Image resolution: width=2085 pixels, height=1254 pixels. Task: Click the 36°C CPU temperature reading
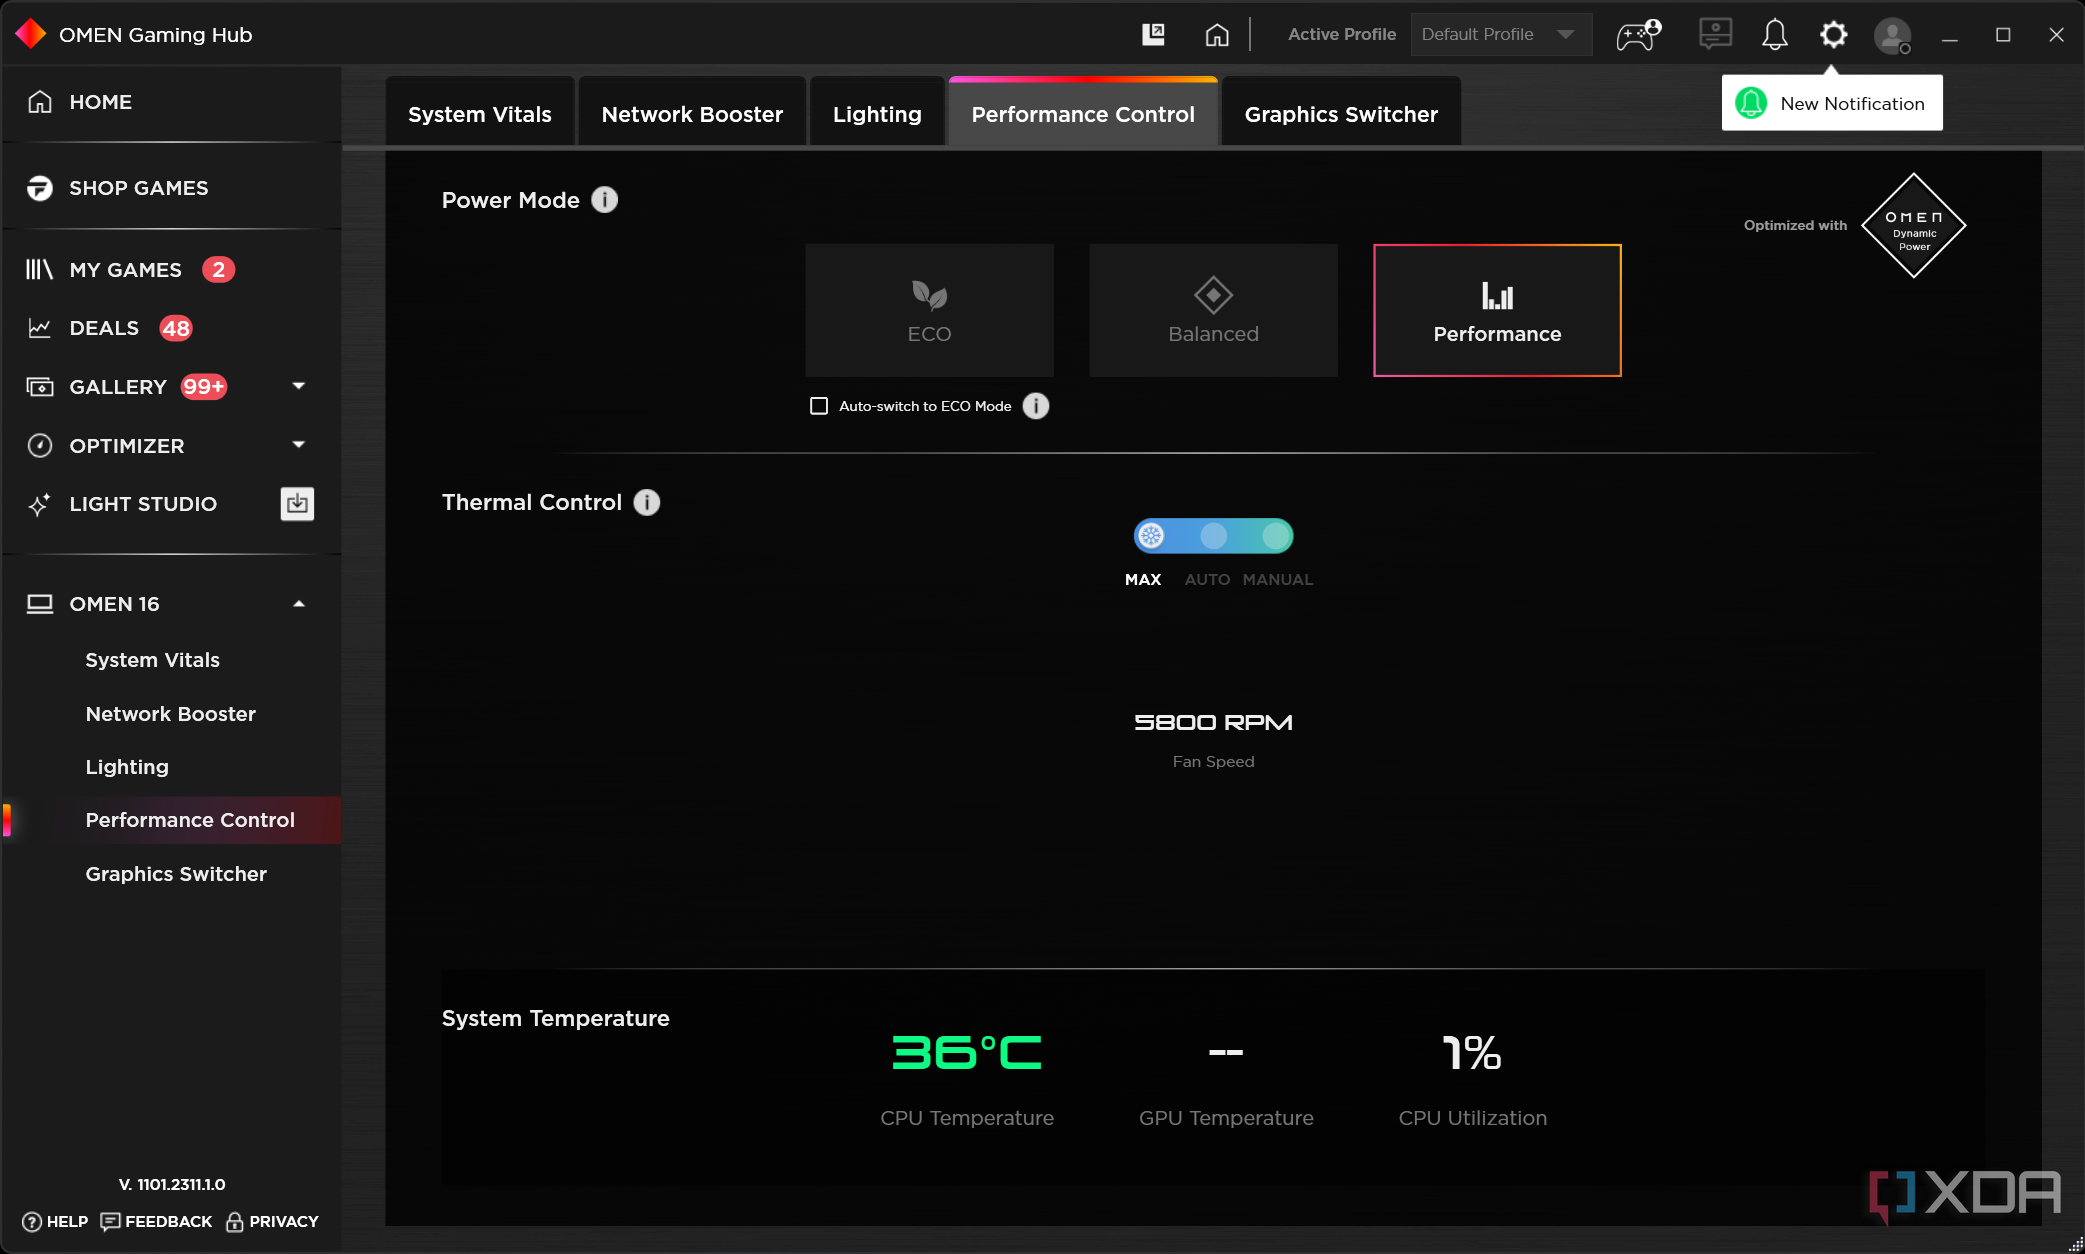coord(966,1053)
